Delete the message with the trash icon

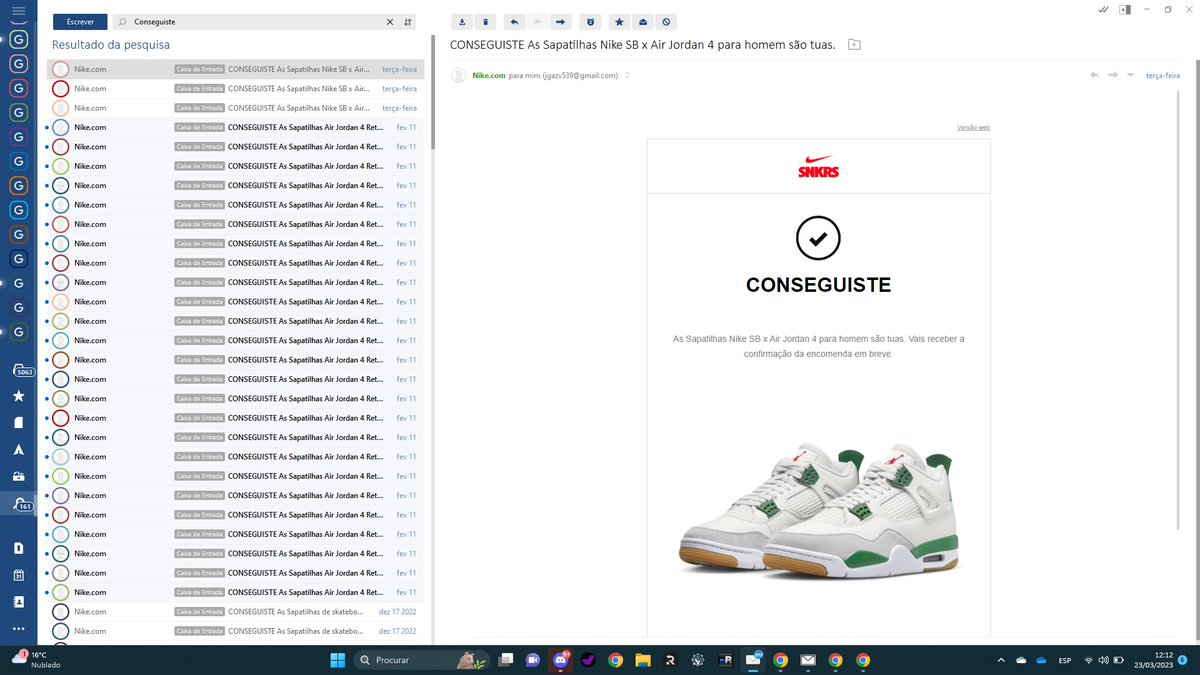tap(485, 21)
